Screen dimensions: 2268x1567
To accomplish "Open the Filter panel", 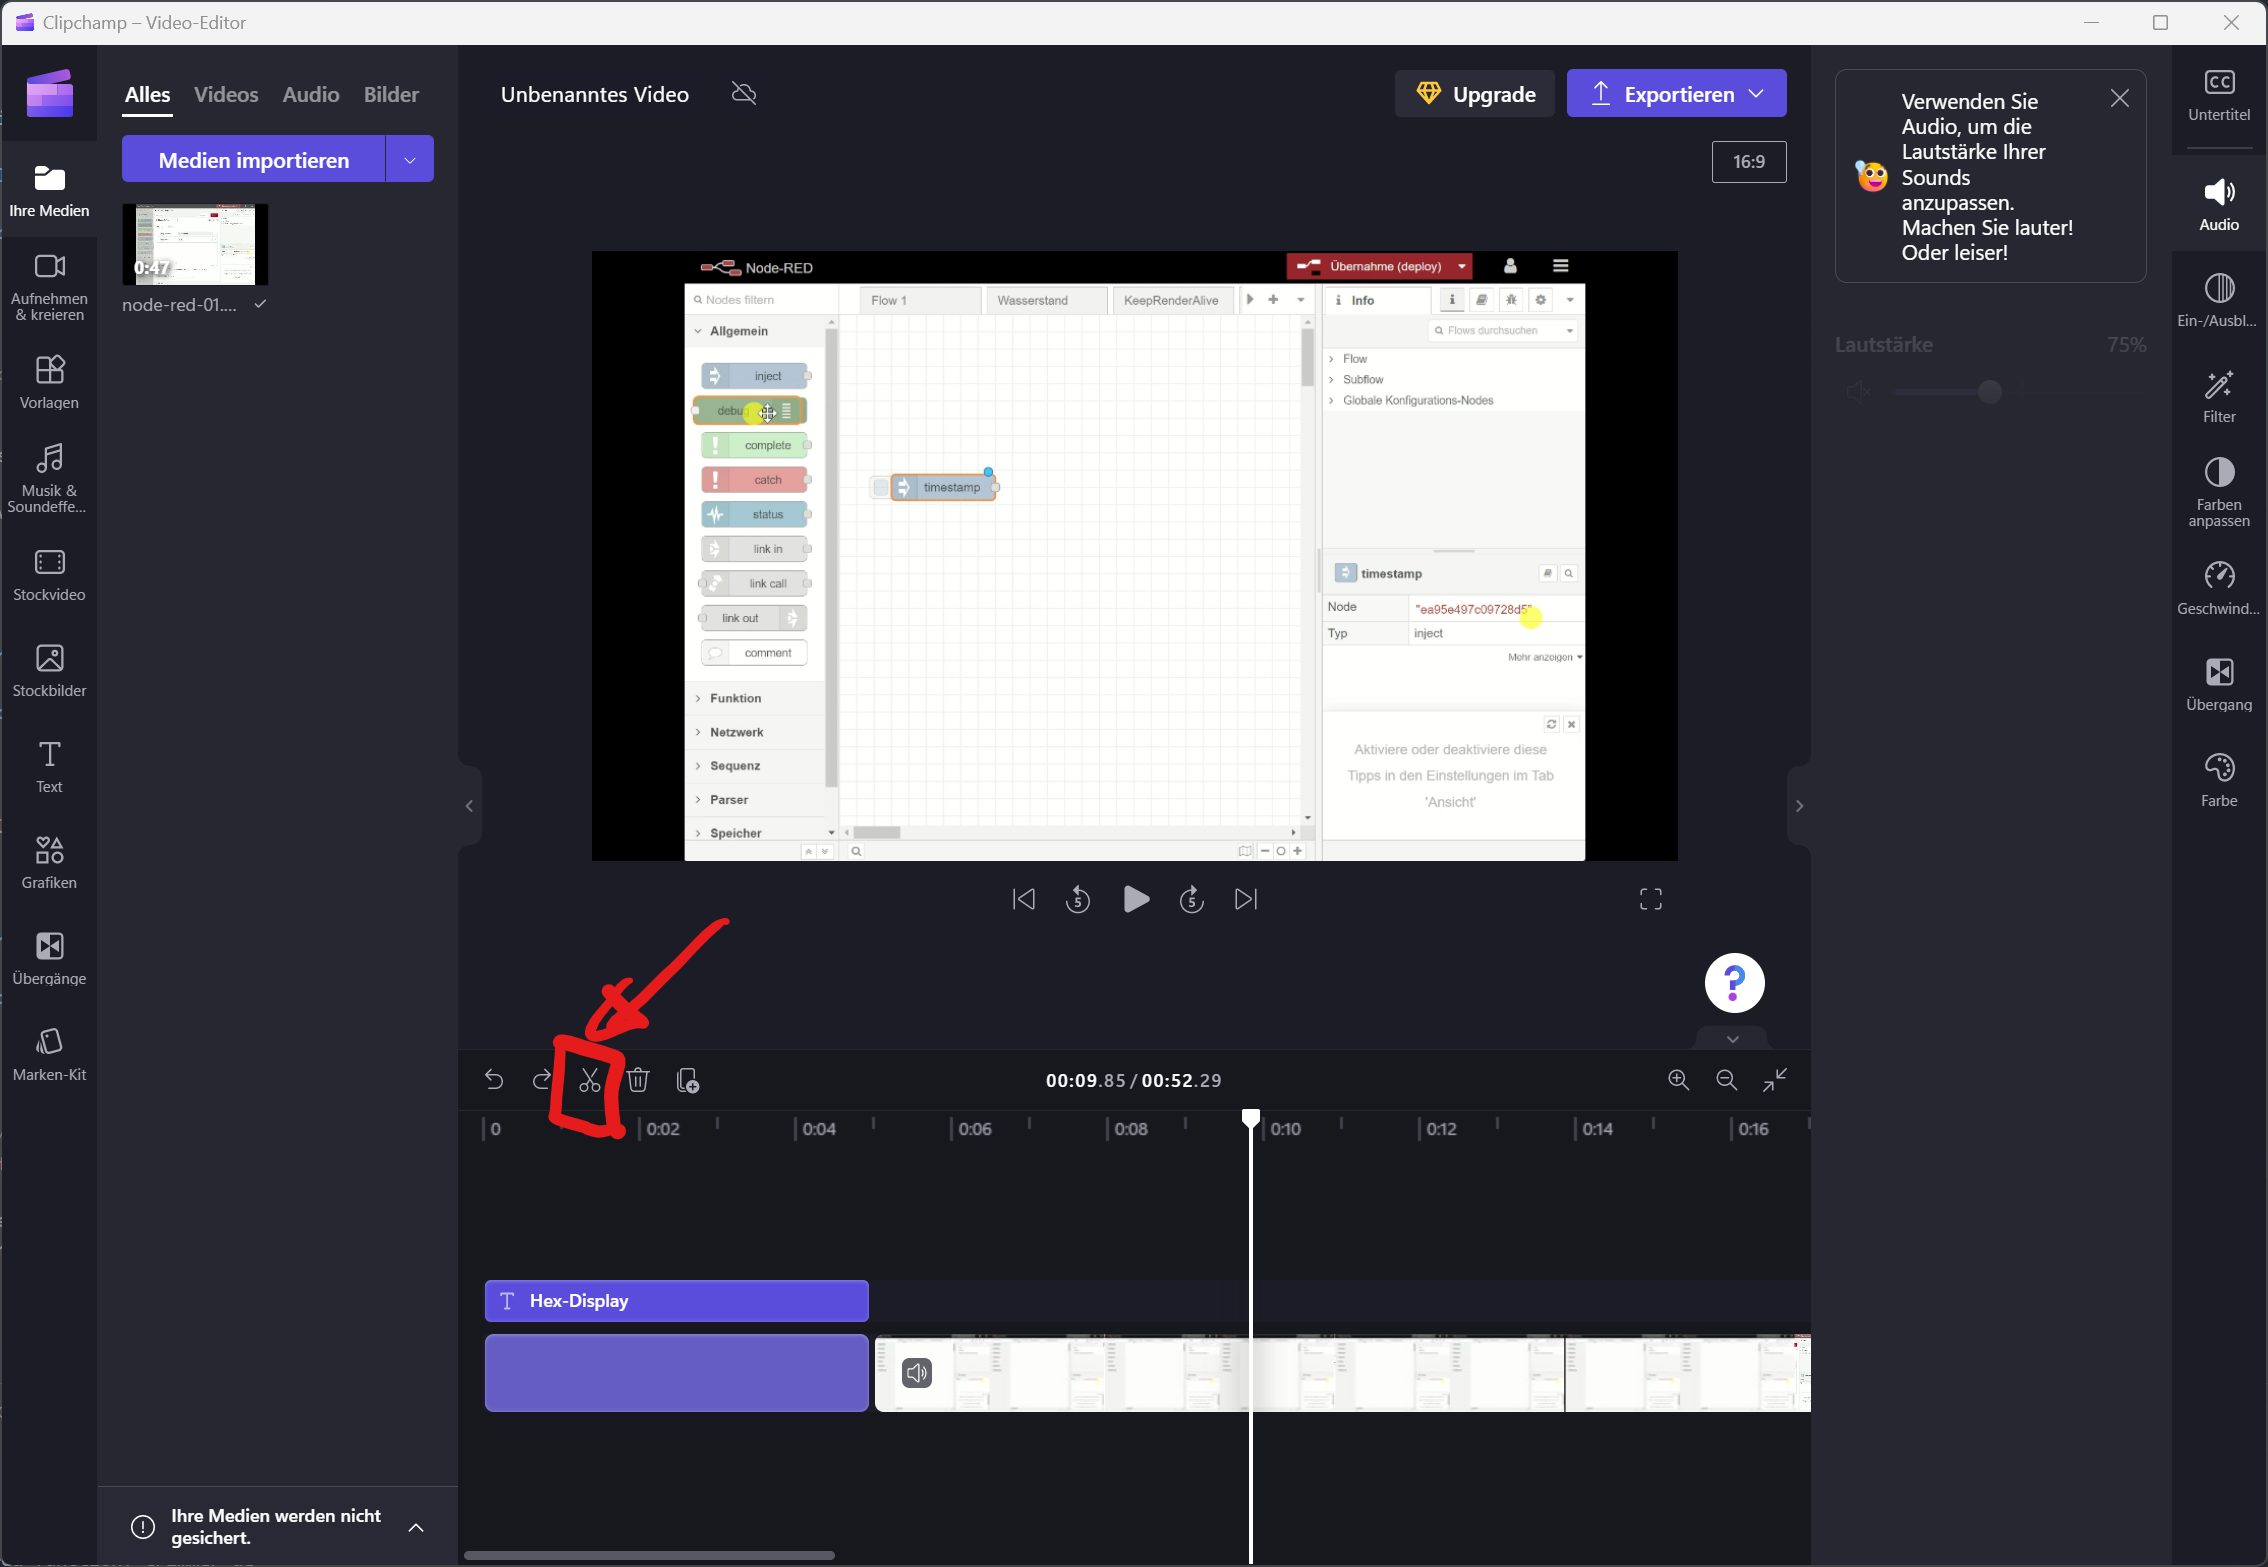I will pyautogui.click(x=2219, y=397).
